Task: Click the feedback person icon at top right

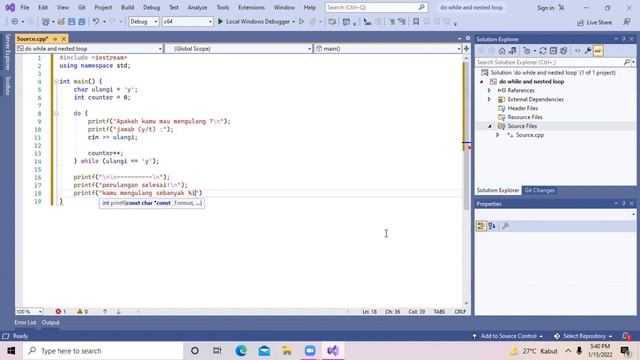Action: 627,22
